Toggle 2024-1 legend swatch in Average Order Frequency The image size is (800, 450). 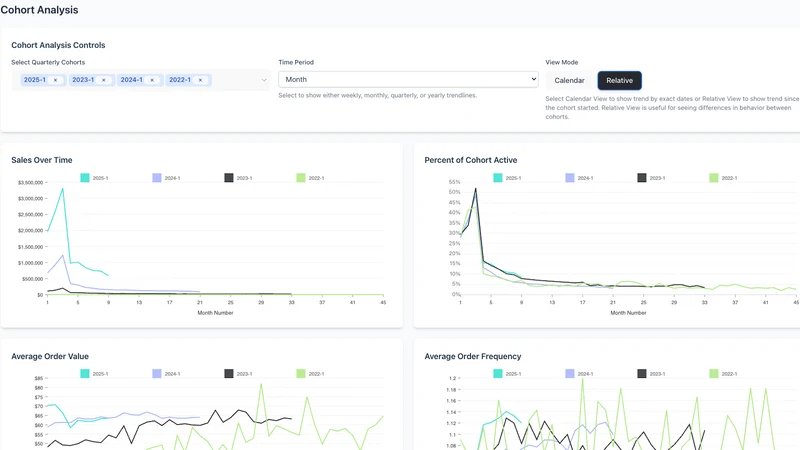(570, 373)
